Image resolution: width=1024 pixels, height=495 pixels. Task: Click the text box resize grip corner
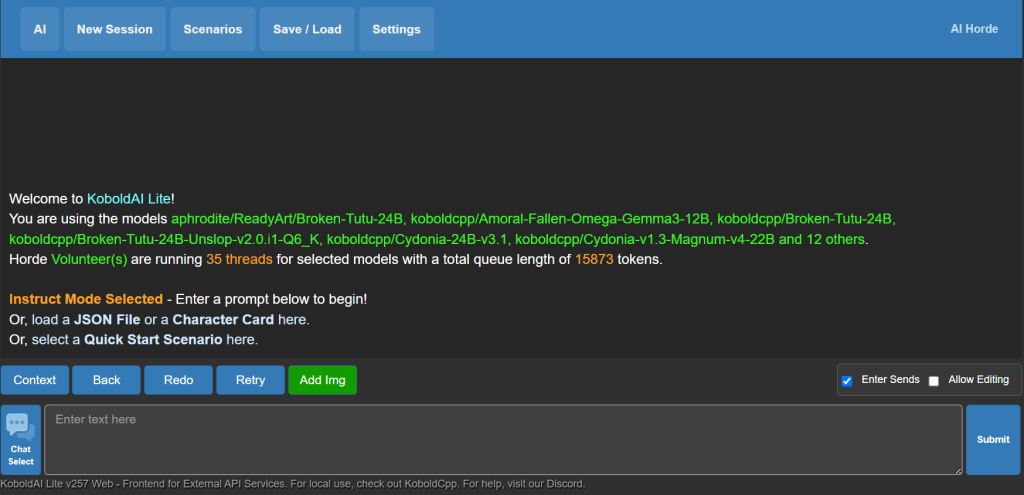957,470
